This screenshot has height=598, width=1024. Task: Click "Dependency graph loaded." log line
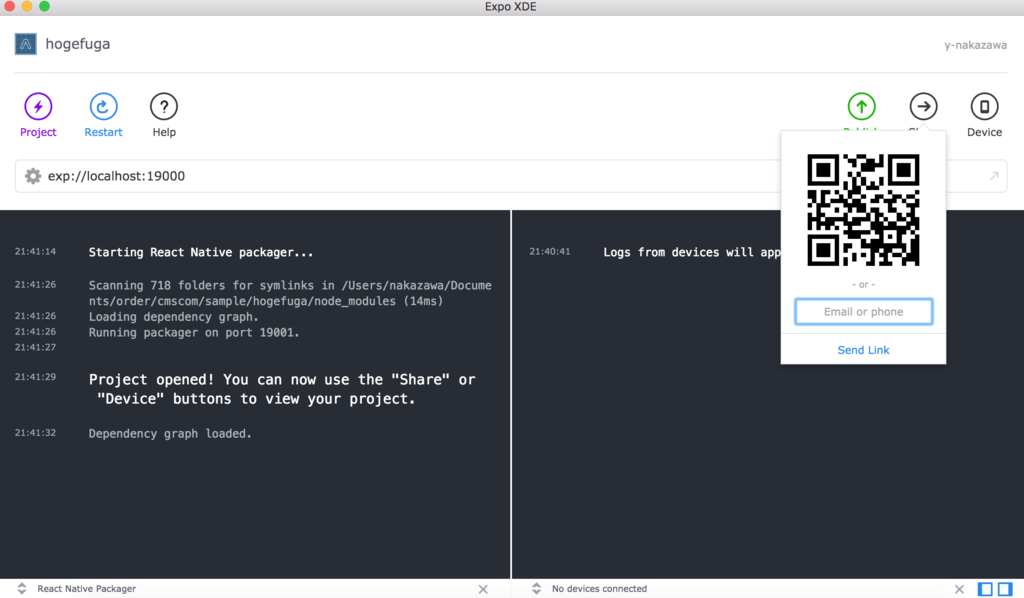pos(170,433)
